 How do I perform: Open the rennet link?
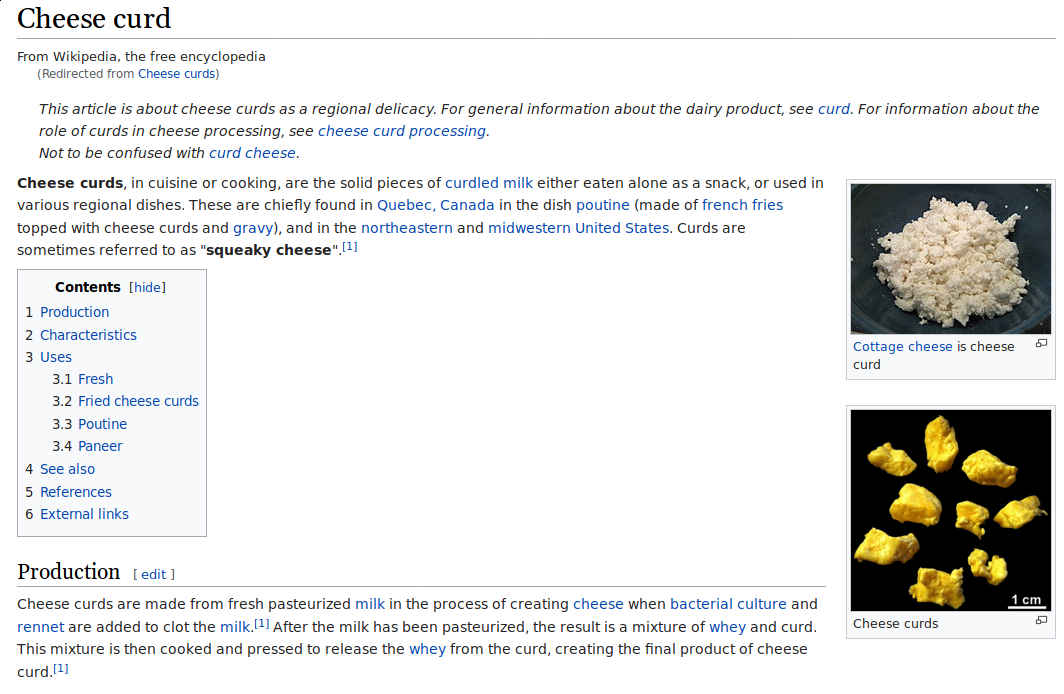(40, 628)
